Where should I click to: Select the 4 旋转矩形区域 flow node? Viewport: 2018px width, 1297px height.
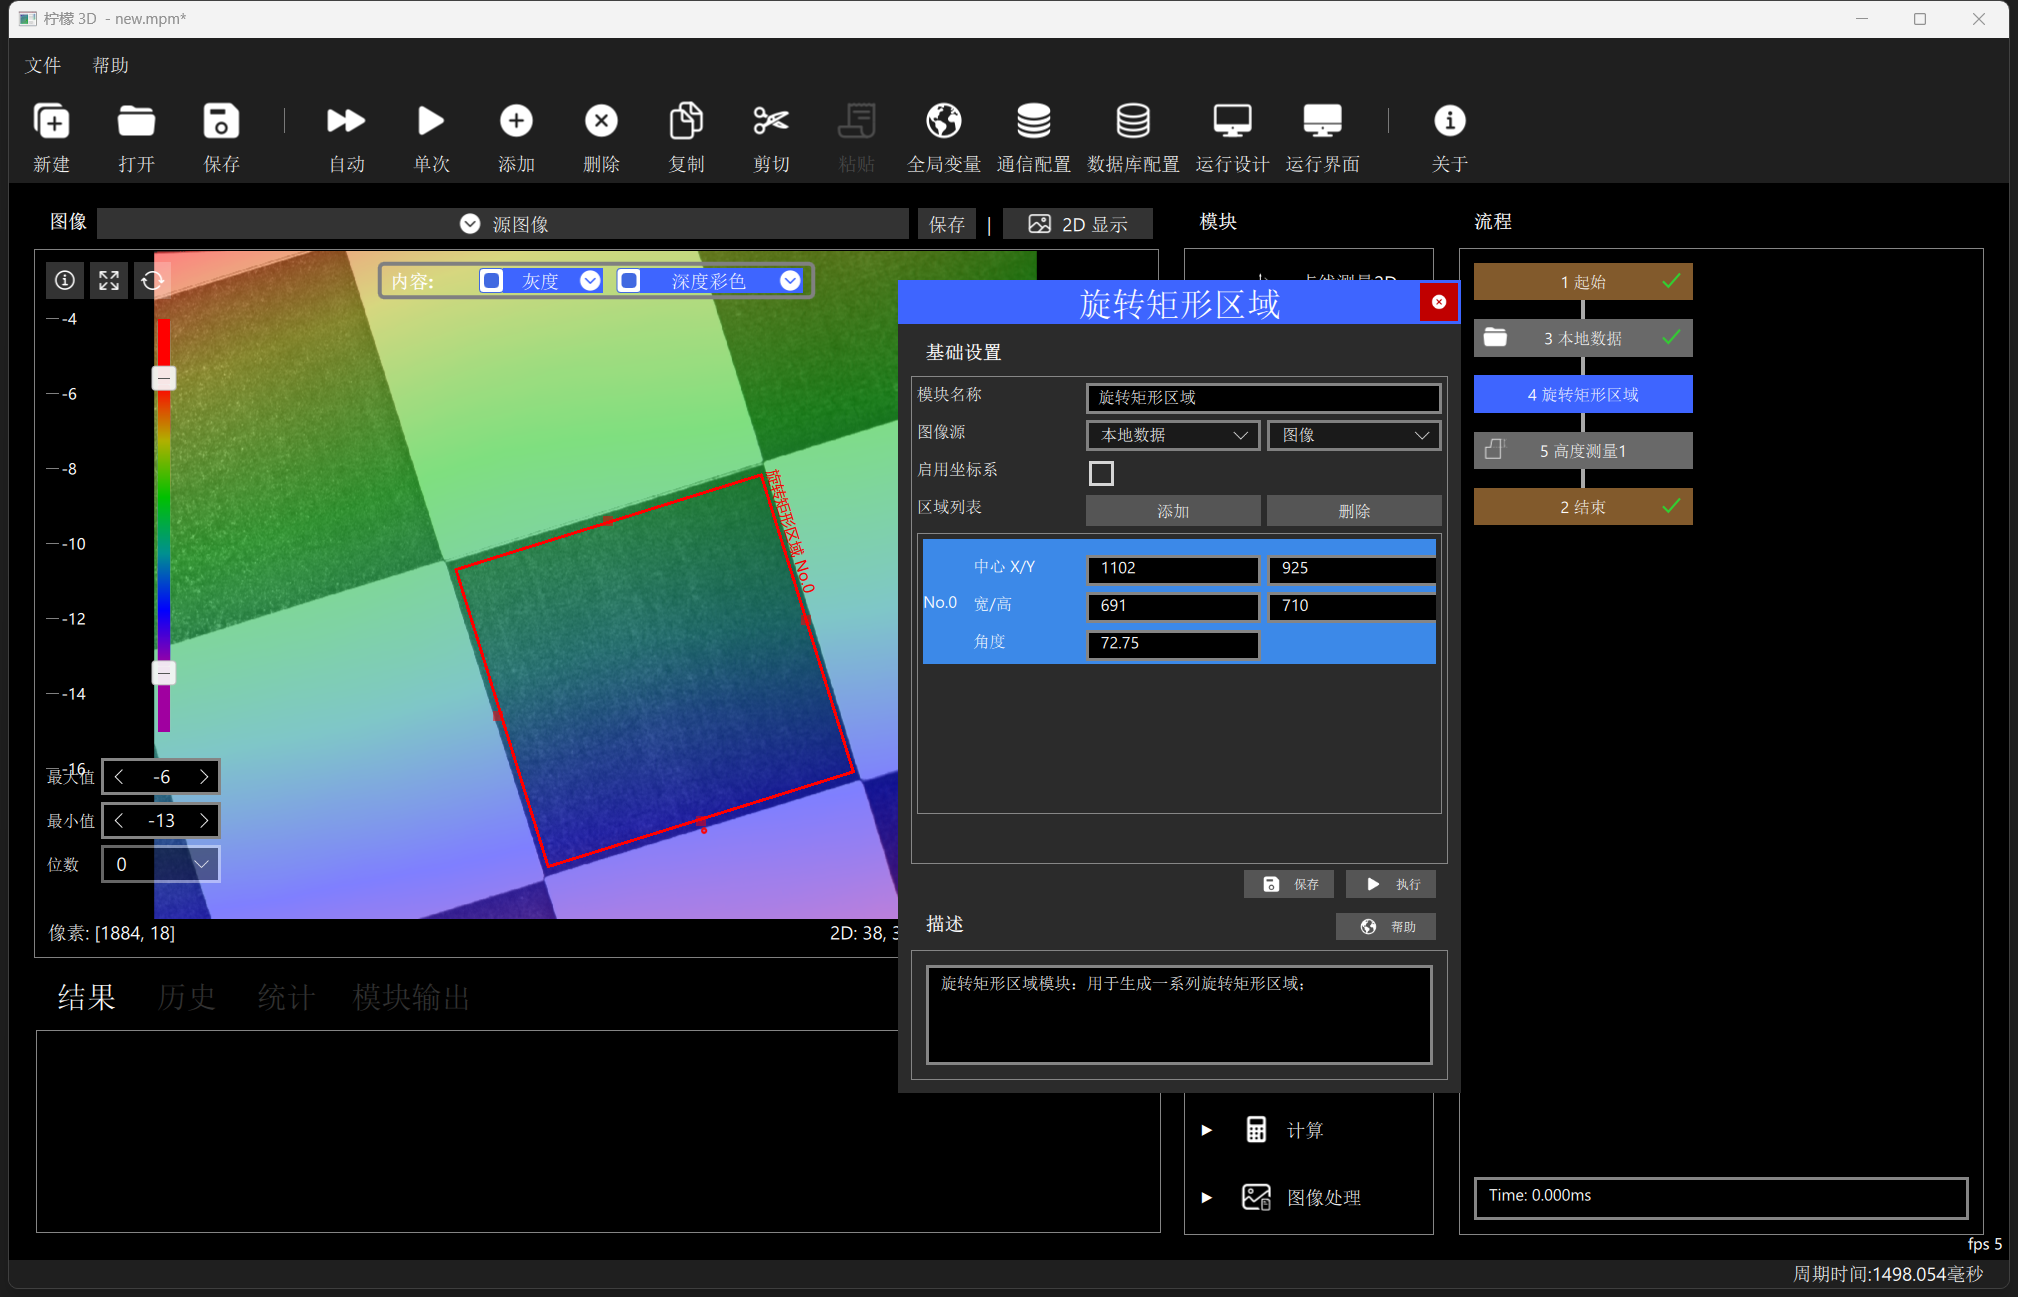tap(1583, 394)
